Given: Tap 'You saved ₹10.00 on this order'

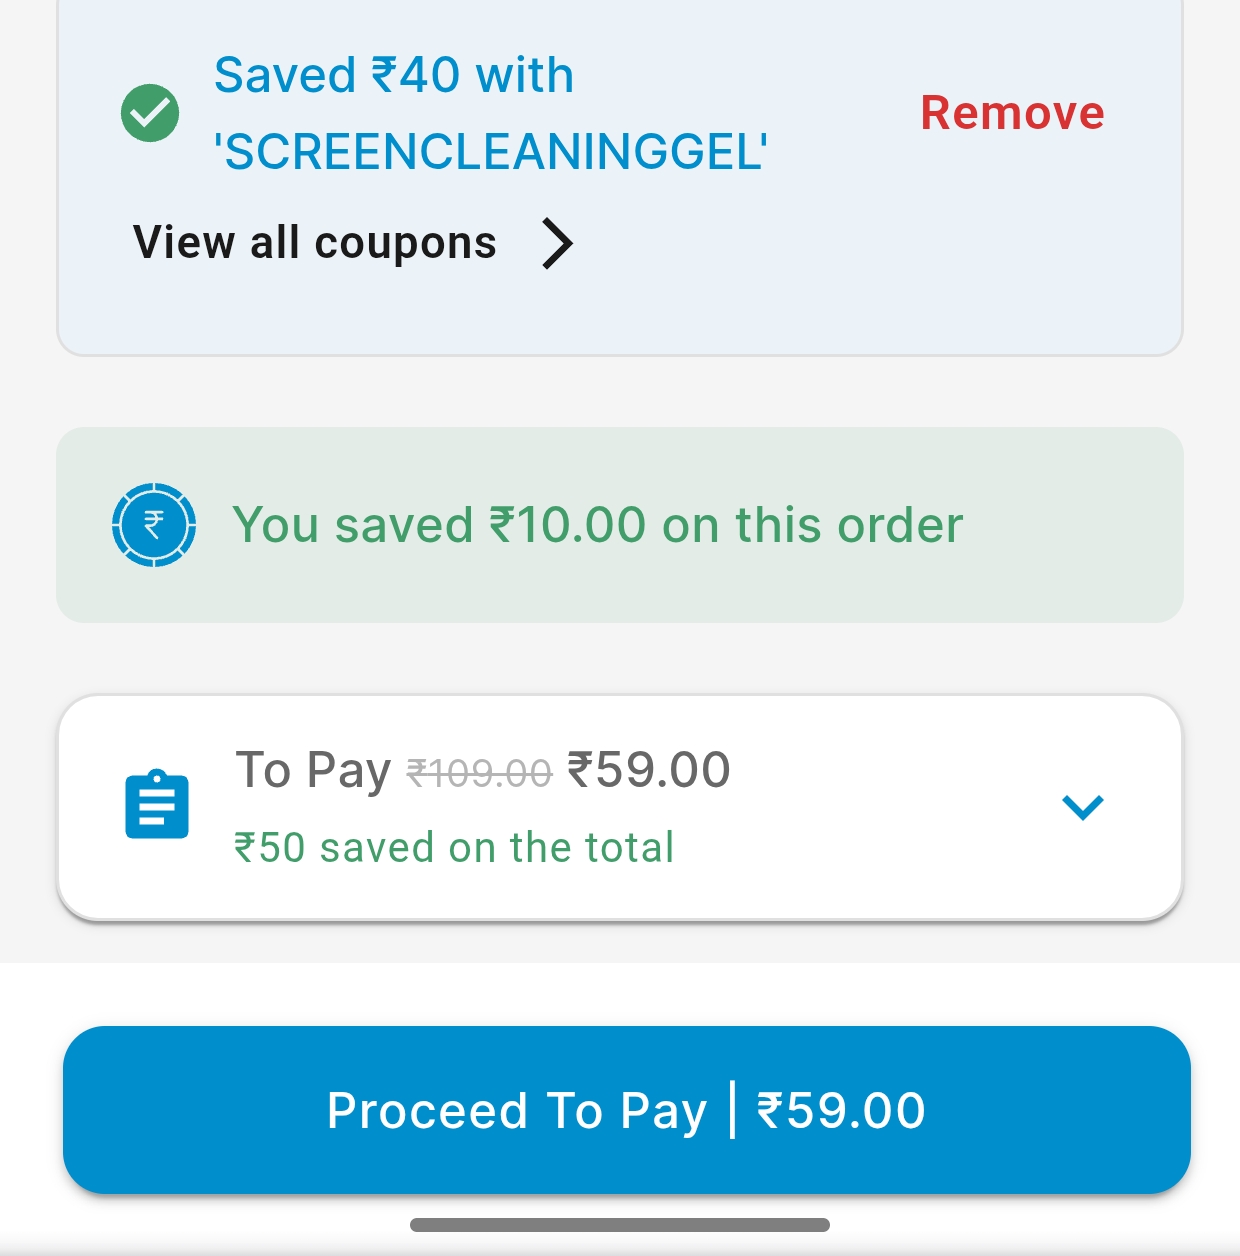Looking at the screenshot, I should pyautogui.click(x=597, y=525).
